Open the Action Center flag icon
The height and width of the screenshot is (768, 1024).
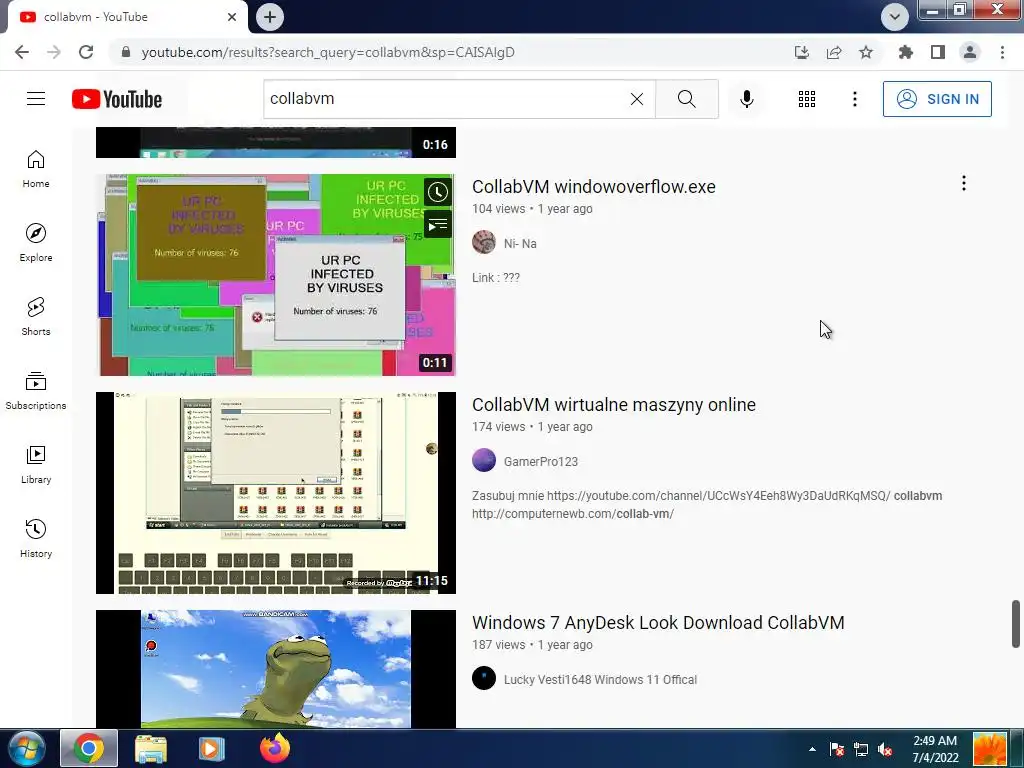837,750
